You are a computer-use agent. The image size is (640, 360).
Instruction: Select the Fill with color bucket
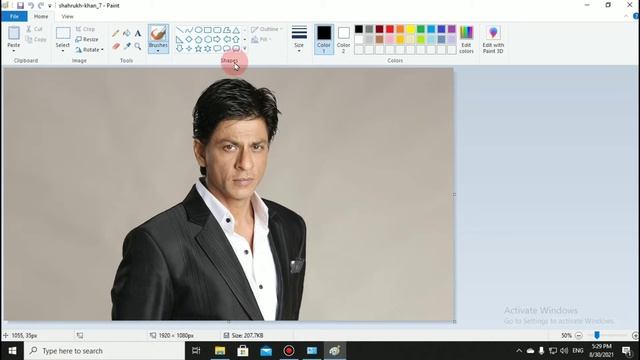coord(127,33)
